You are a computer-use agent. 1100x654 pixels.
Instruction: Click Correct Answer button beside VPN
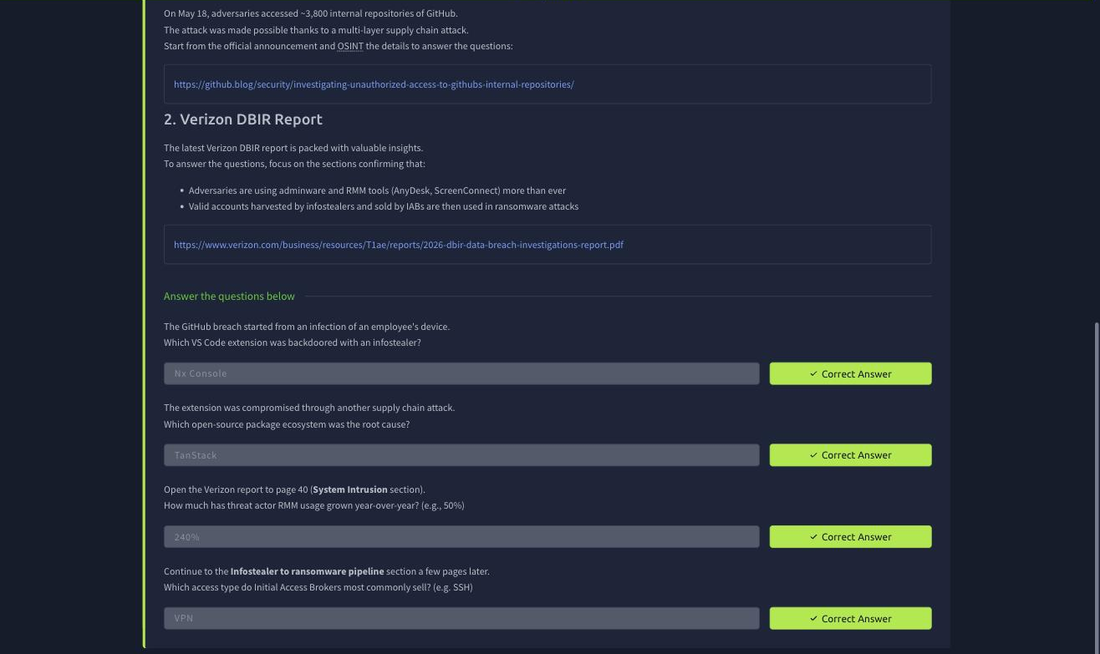point(850,618)
